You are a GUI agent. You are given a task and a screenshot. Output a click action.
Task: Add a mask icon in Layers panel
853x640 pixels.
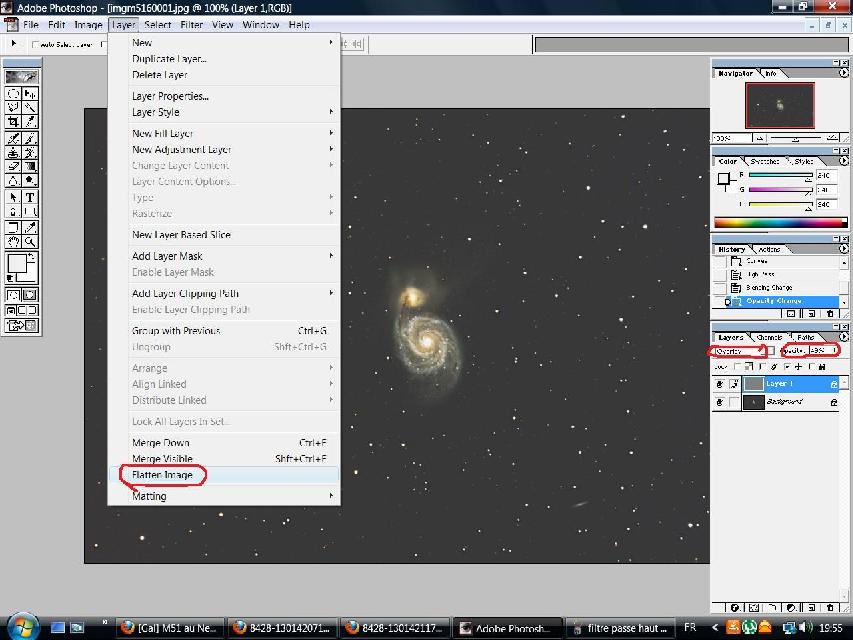click(754, 607)
